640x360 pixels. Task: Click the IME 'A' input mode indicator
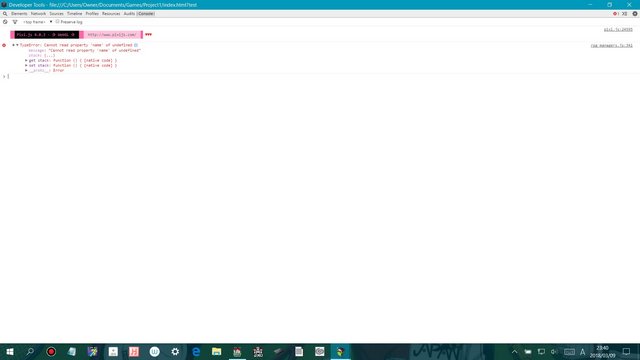pos(582,351)
